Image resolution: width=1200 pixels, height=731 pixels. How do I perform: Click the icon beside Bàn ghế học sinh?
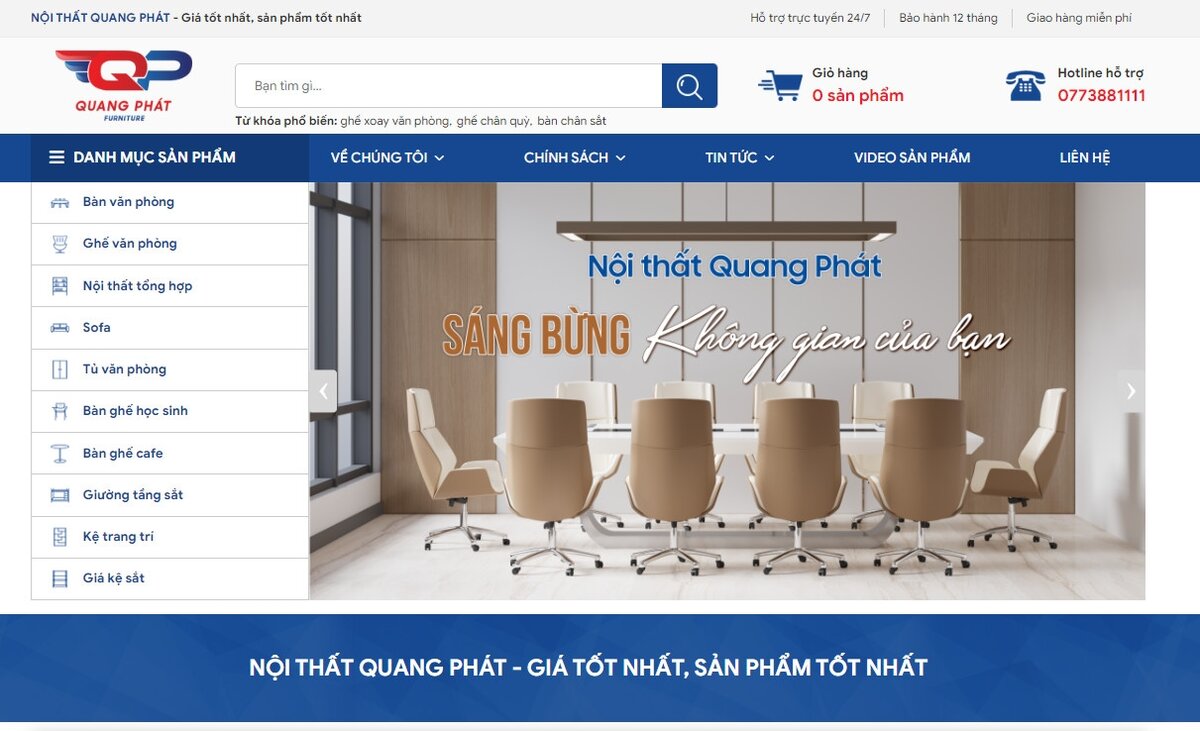pos(60,411)
